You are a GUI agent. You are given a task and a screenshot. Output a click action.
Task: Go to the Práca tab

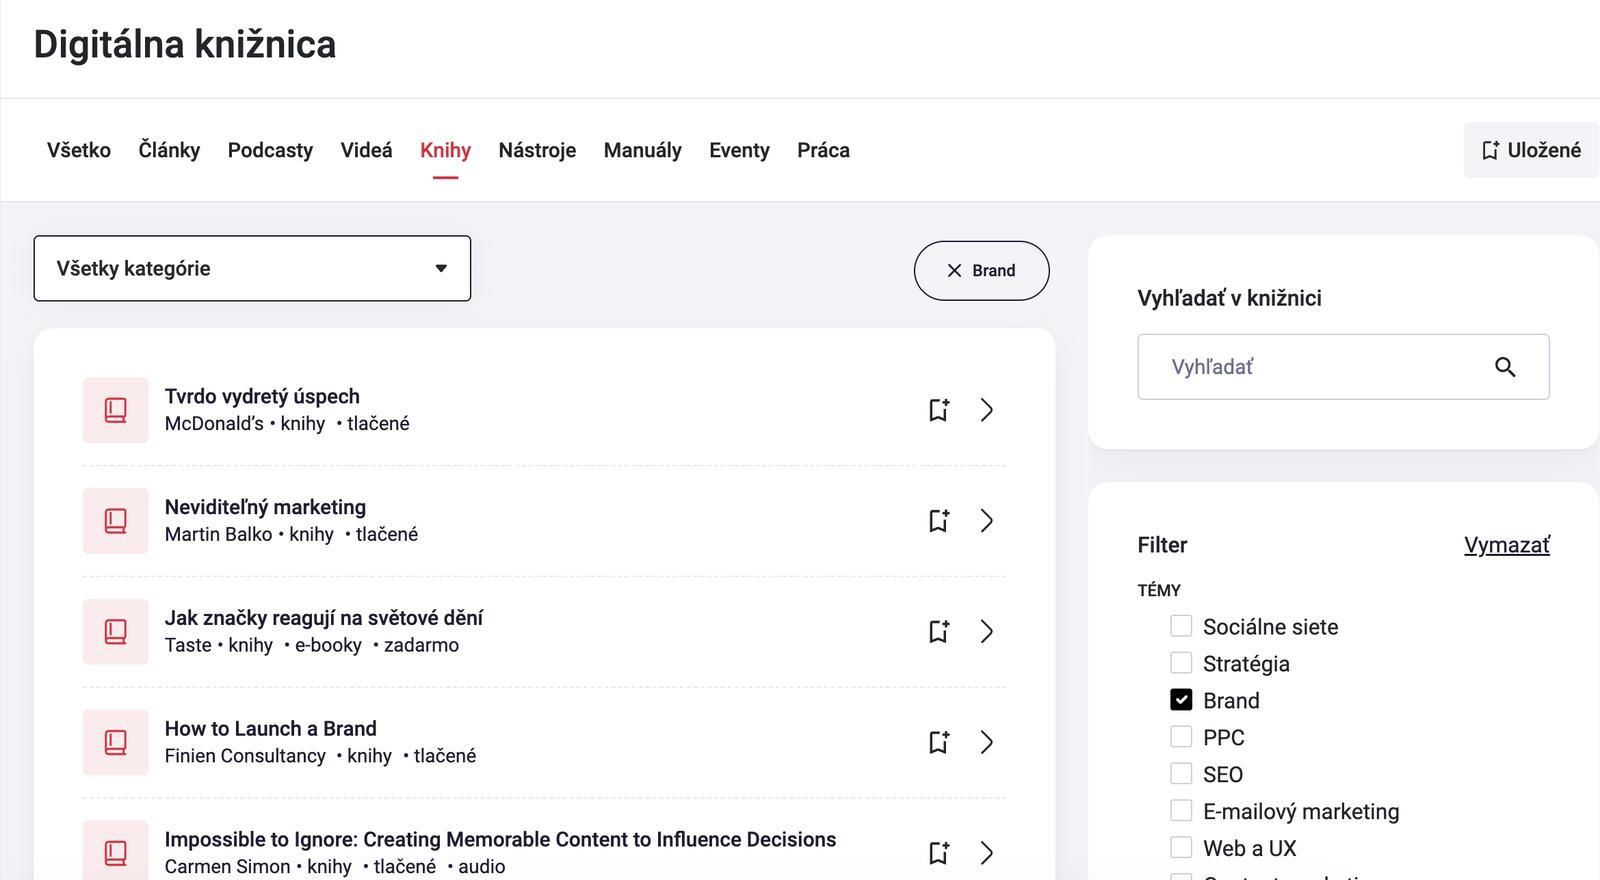[x=823, y=150]
